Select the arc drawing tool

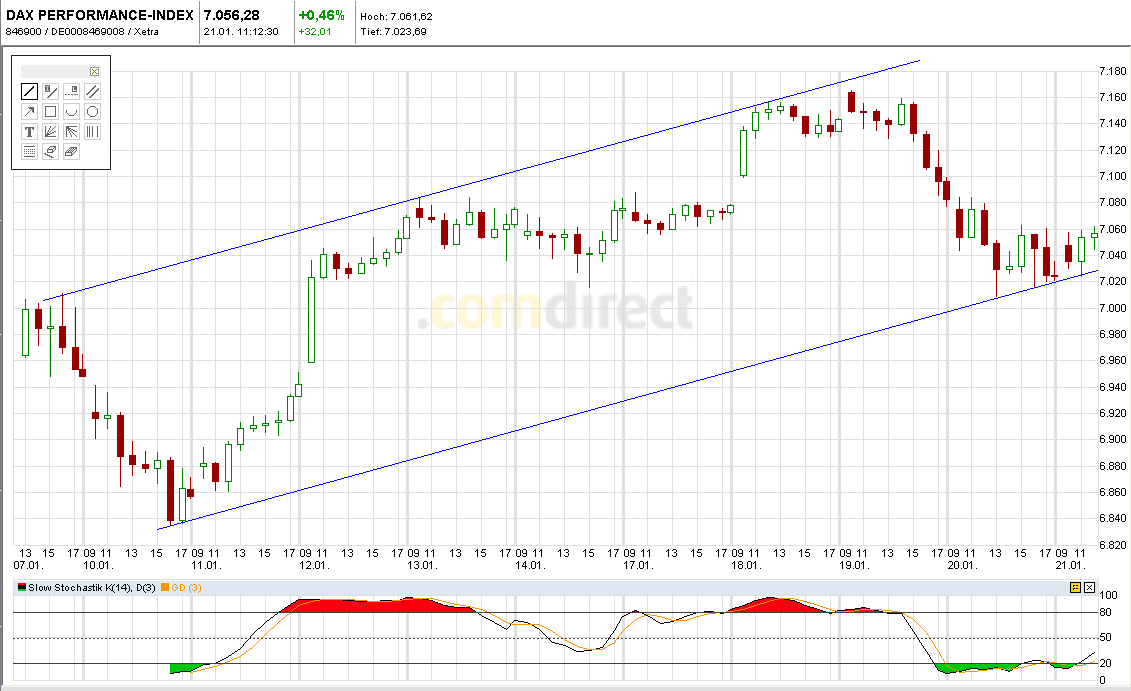(x=70, y=111)
